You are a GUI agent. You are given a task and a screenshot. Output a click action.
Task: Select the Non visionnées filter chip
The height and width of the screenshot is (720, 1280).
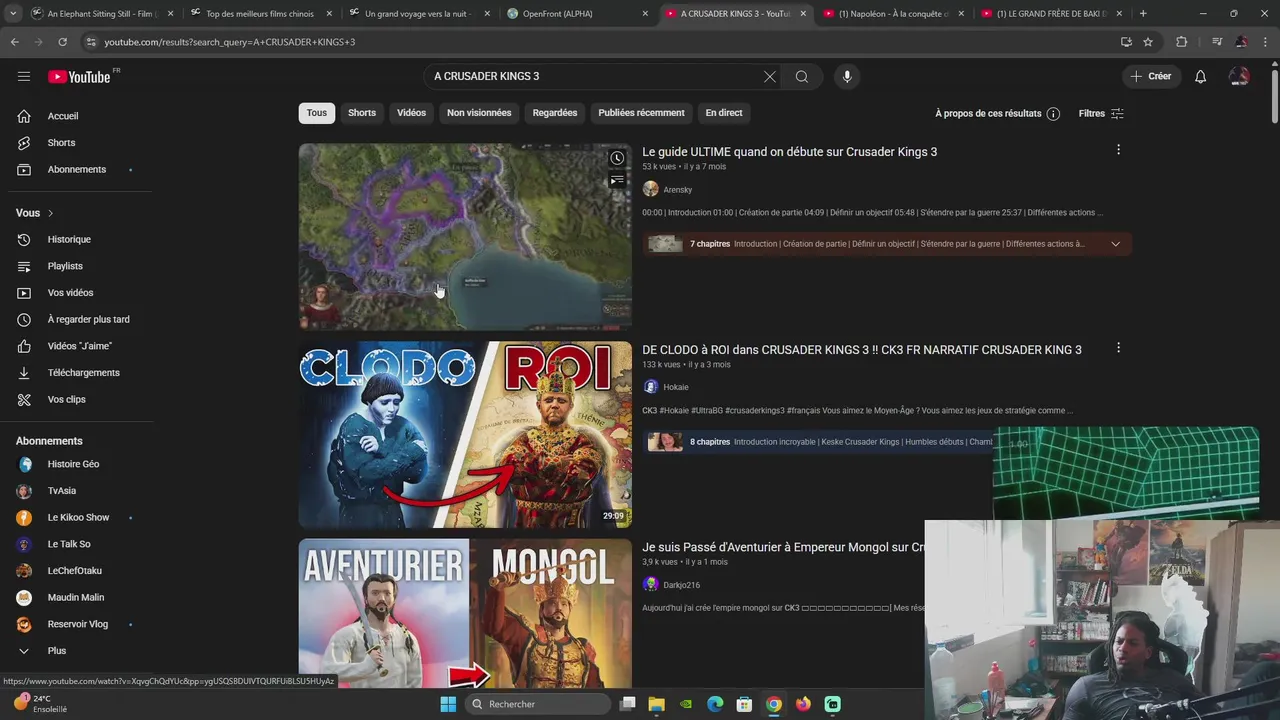[479, 113]
